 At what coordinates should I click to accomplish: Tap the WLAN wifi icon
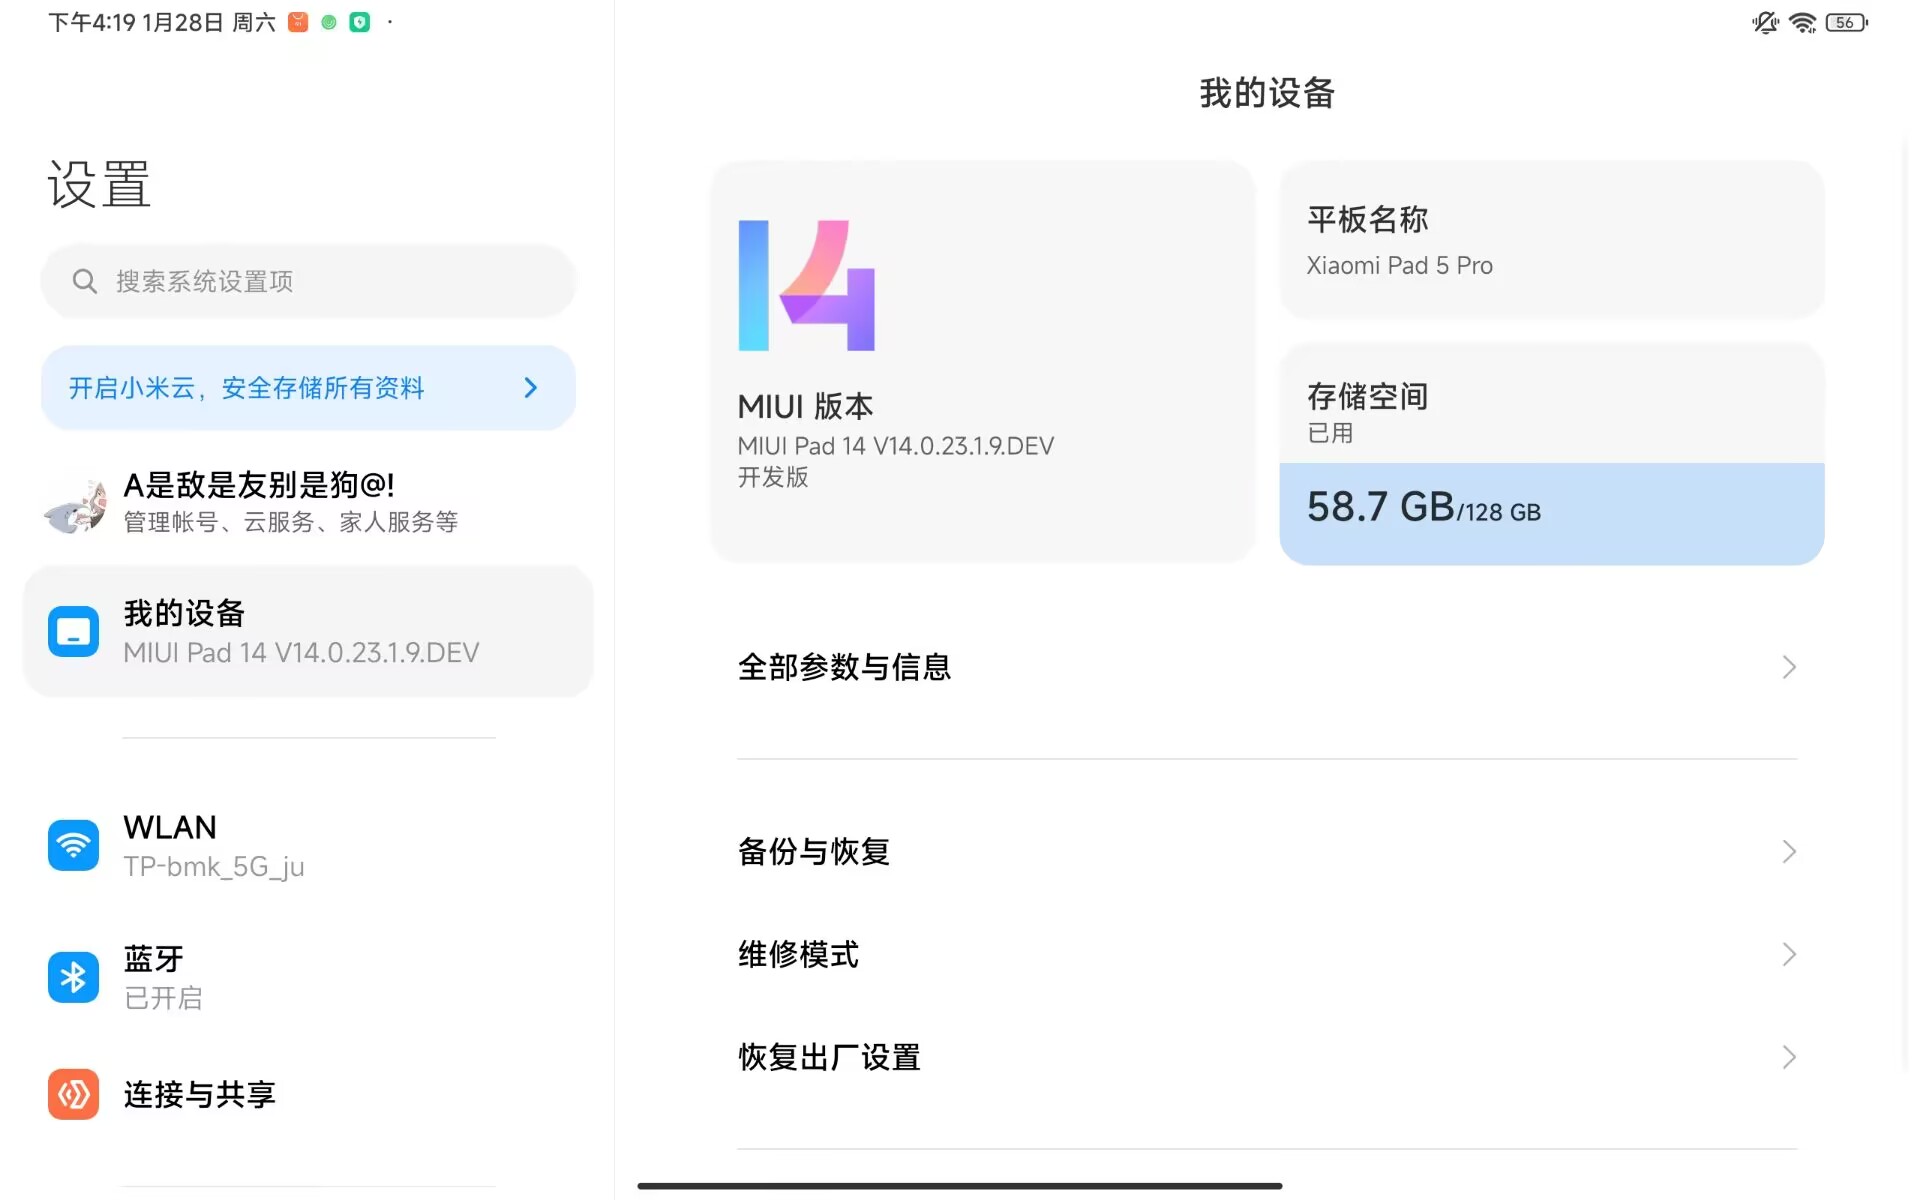click(x=73, y=845)
